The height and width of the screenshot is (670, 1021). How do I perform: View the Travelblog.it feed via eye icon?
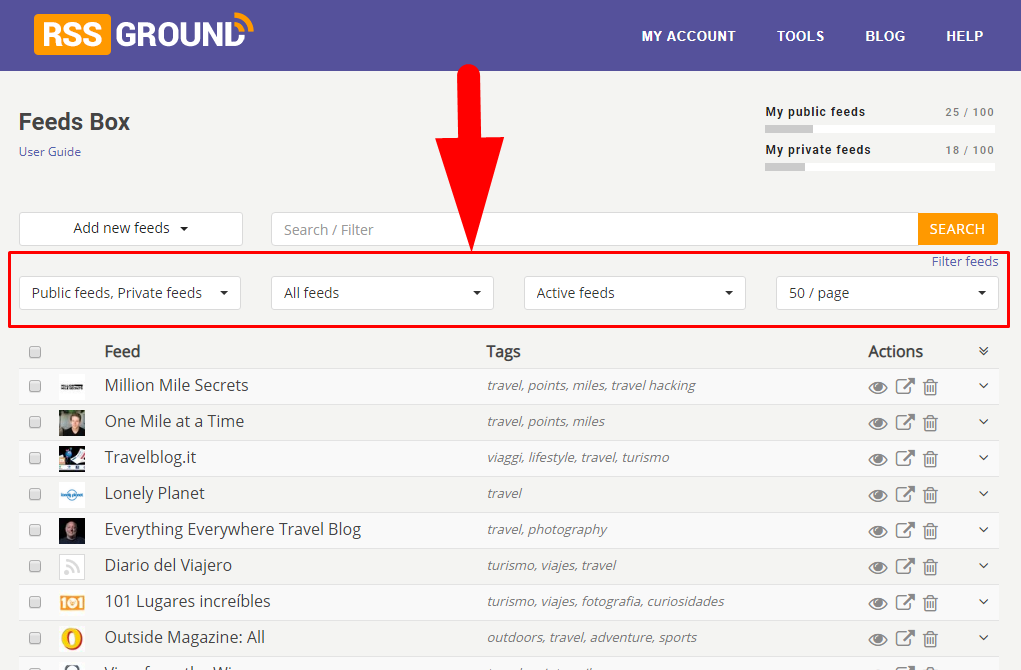[x=878, y=459]
